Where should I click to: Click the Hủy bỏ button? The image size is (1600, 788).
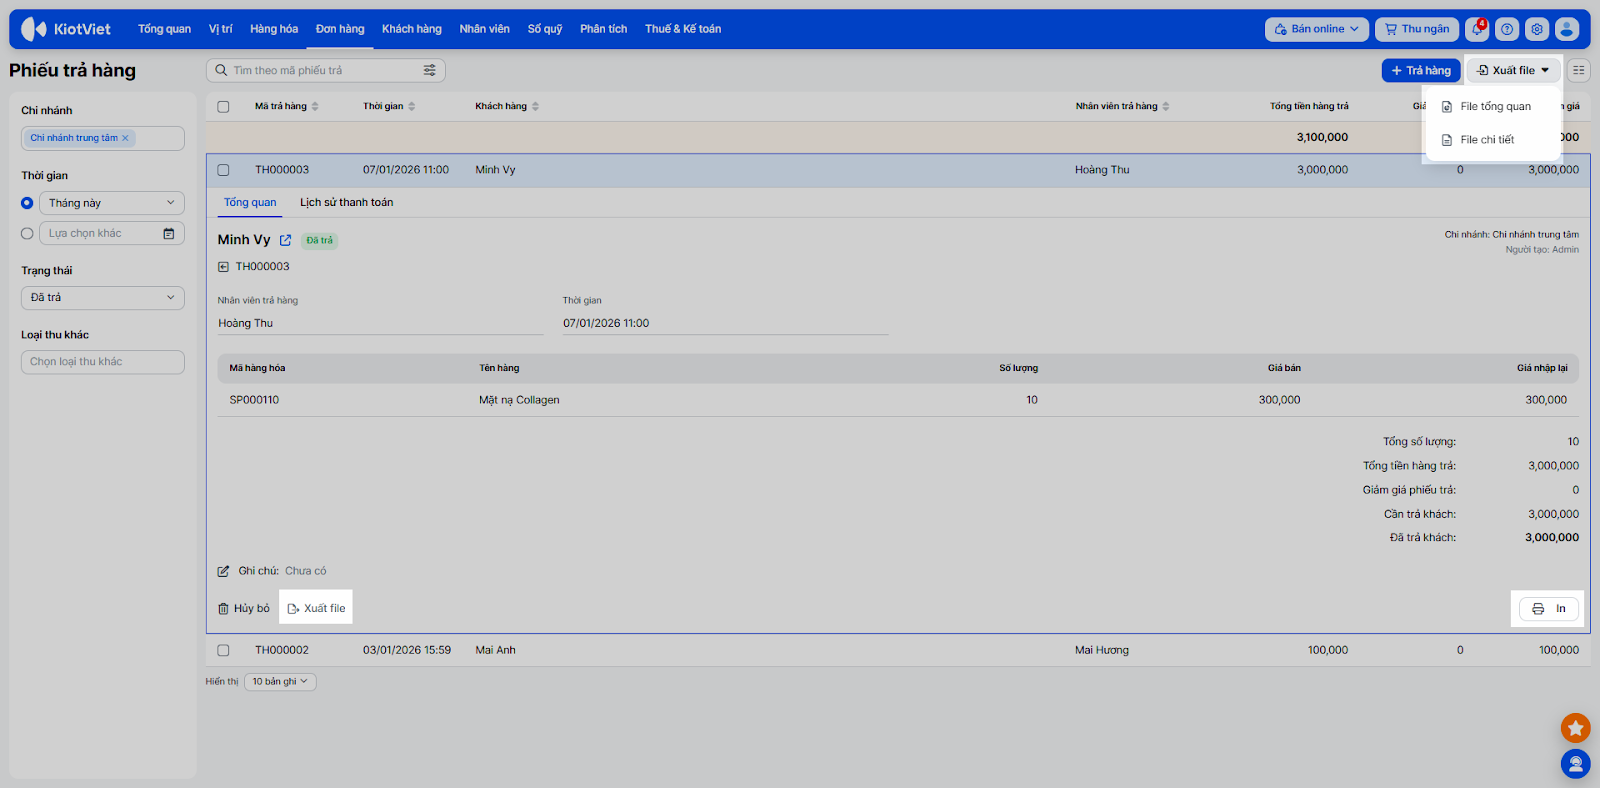[x=244, y=608]
